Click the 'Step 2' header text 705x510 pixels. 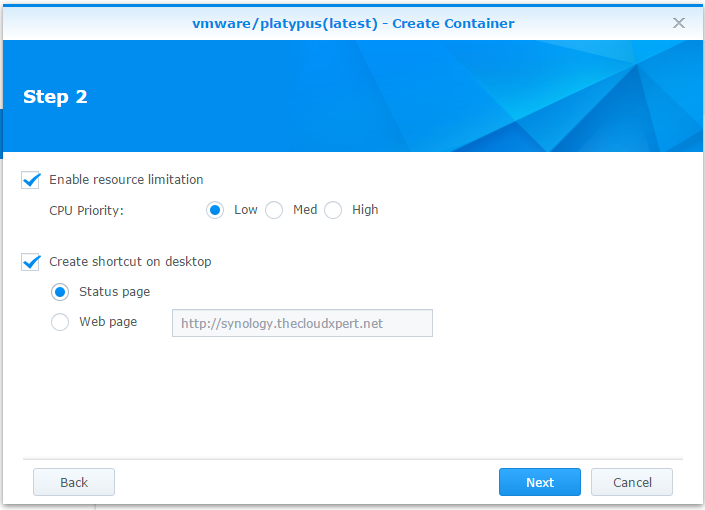pos(55,97)
